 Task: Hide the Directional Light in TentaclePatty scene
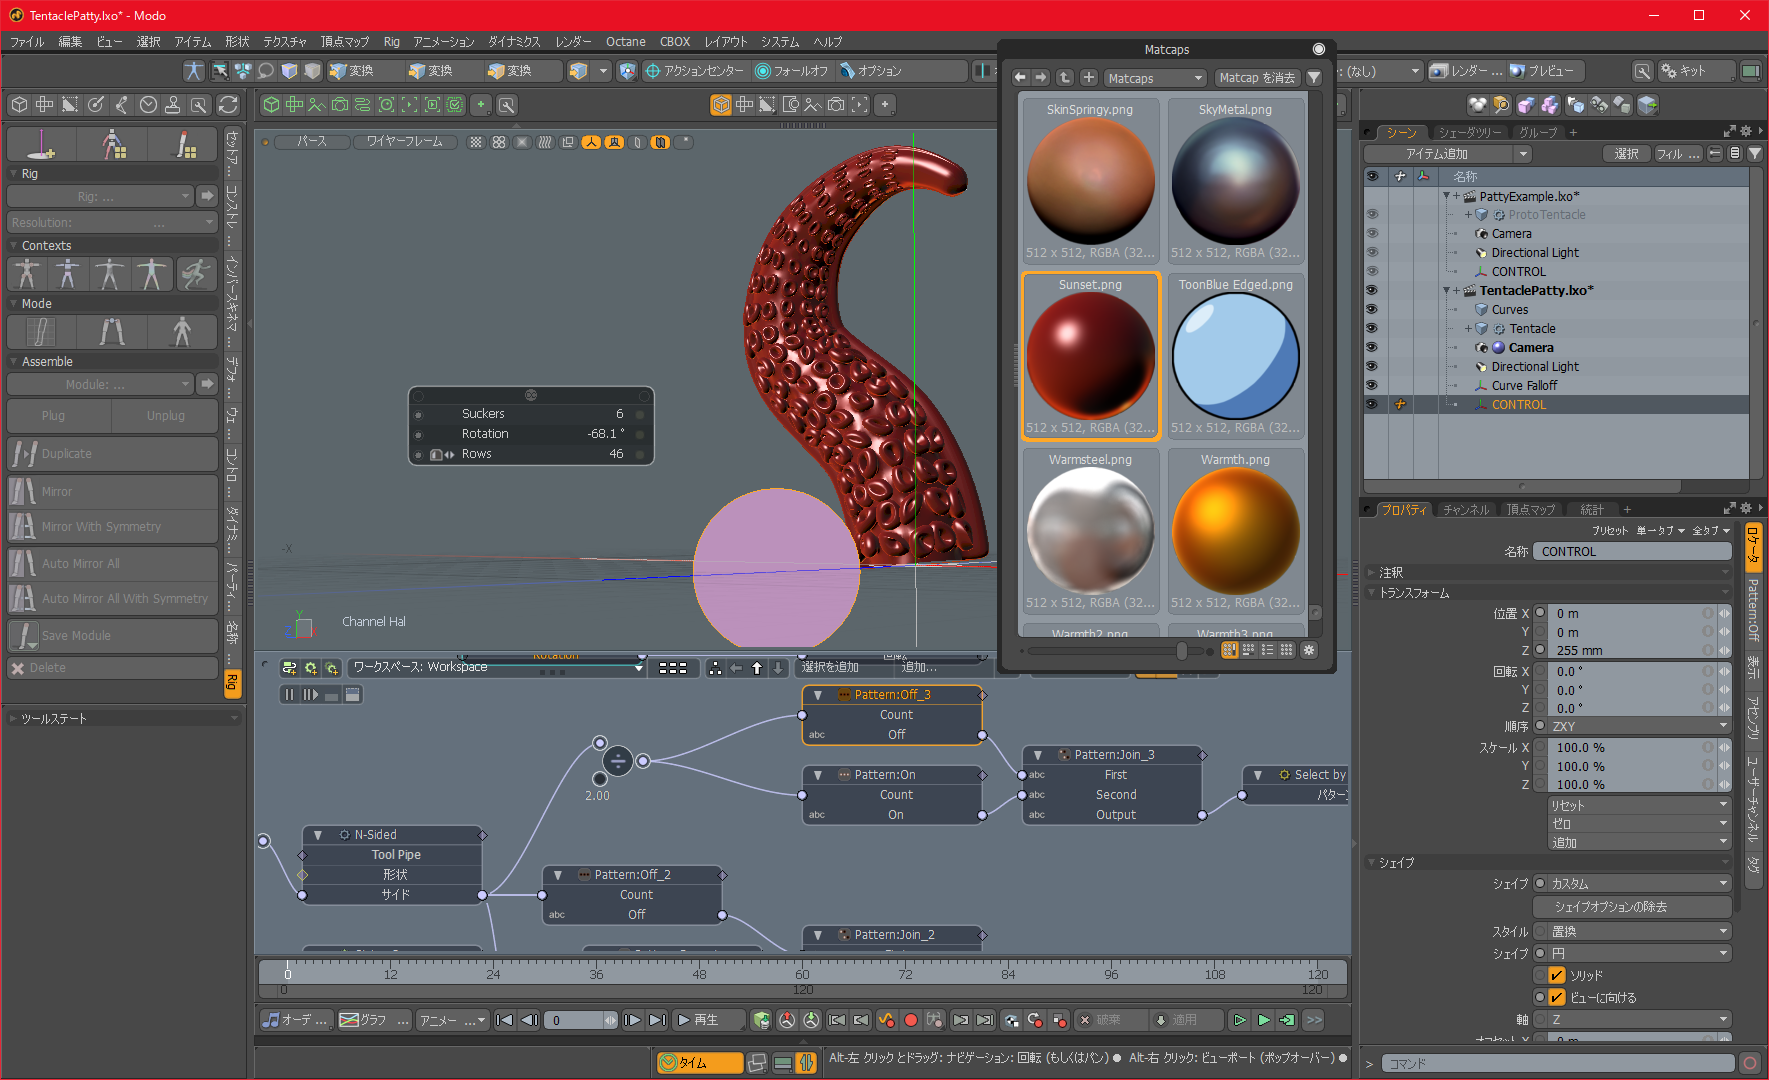(1372, 367)
